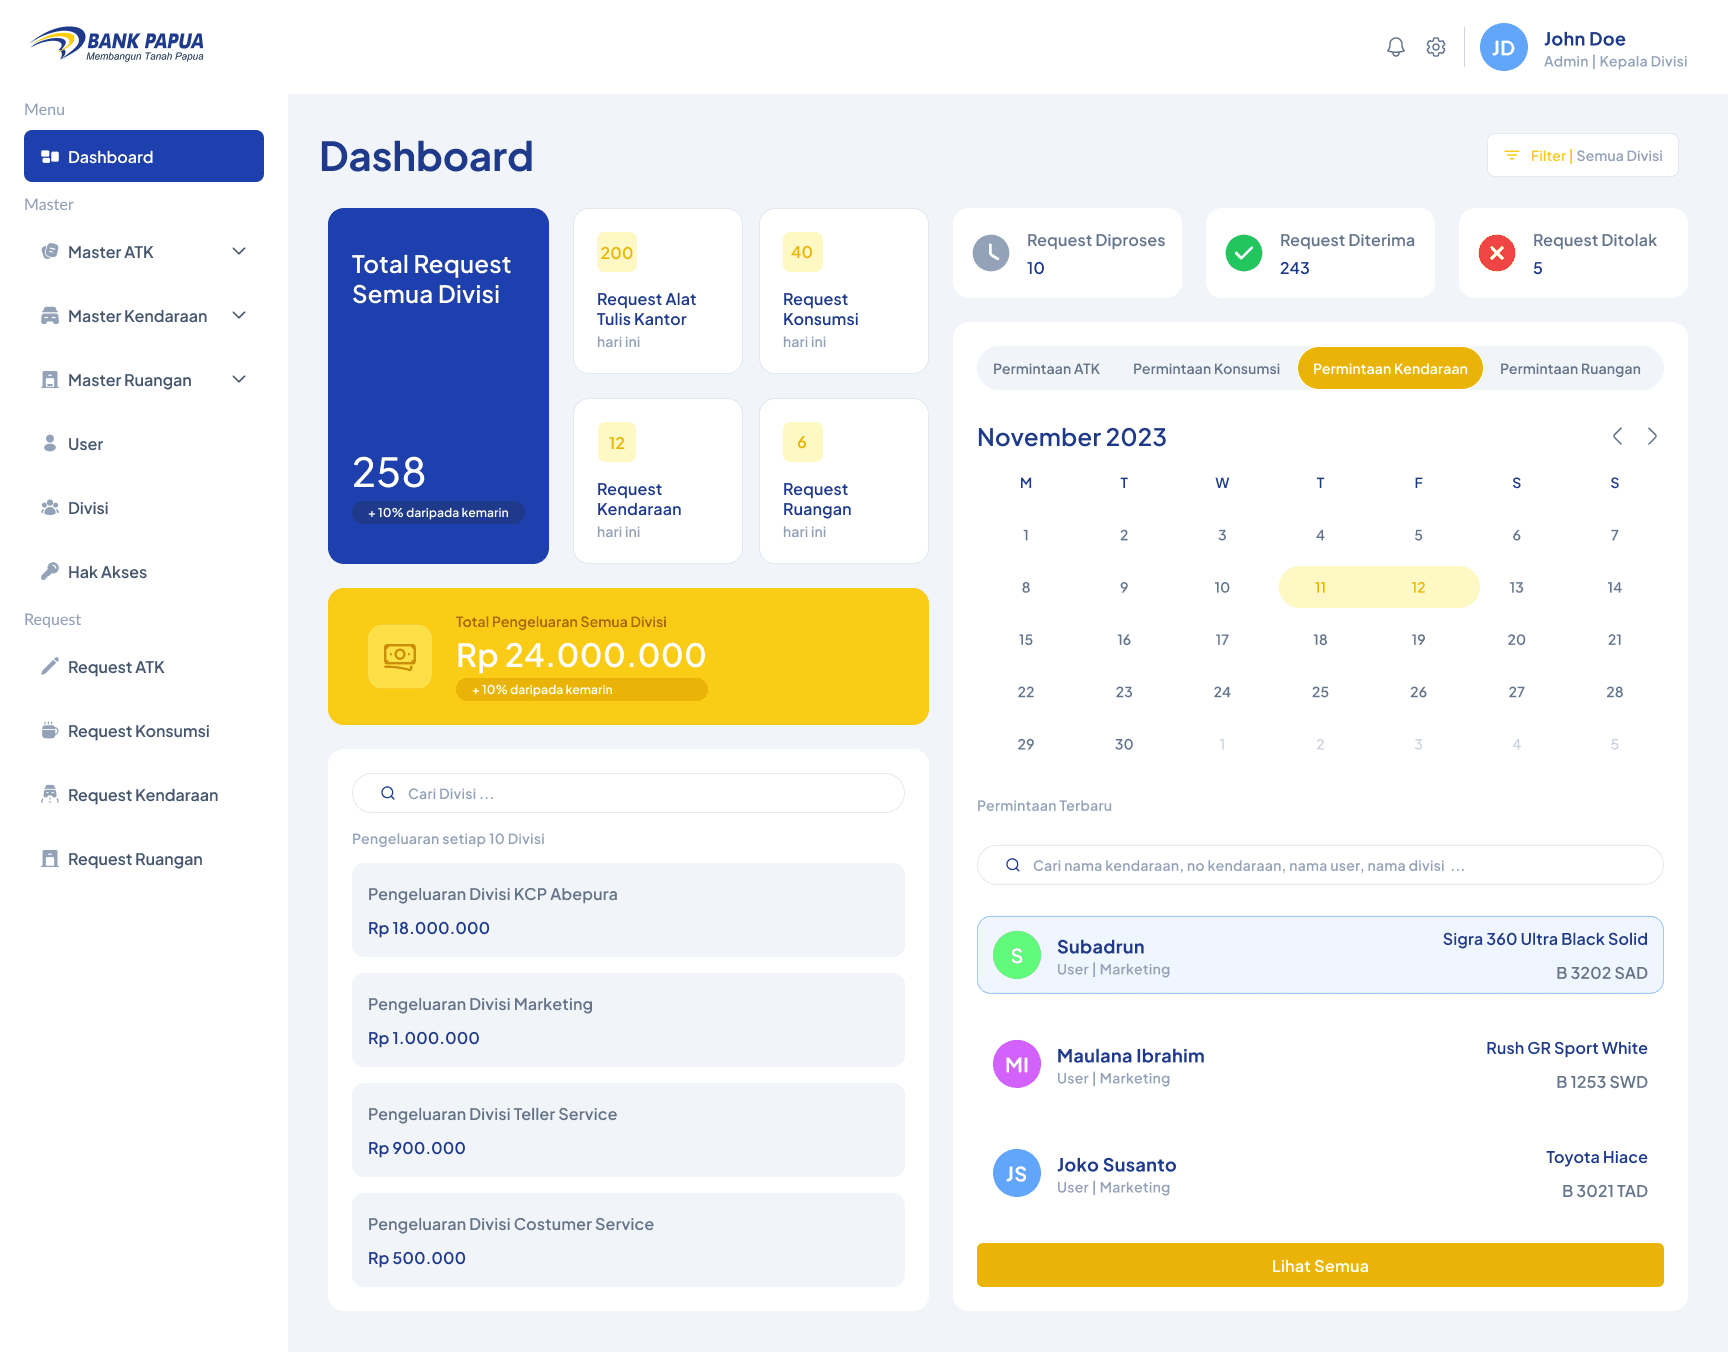Click Pengeluaran Divisi Marketing entry
The width and height of the screenshot is (1728, 1352).
[x=628, y=1020]
